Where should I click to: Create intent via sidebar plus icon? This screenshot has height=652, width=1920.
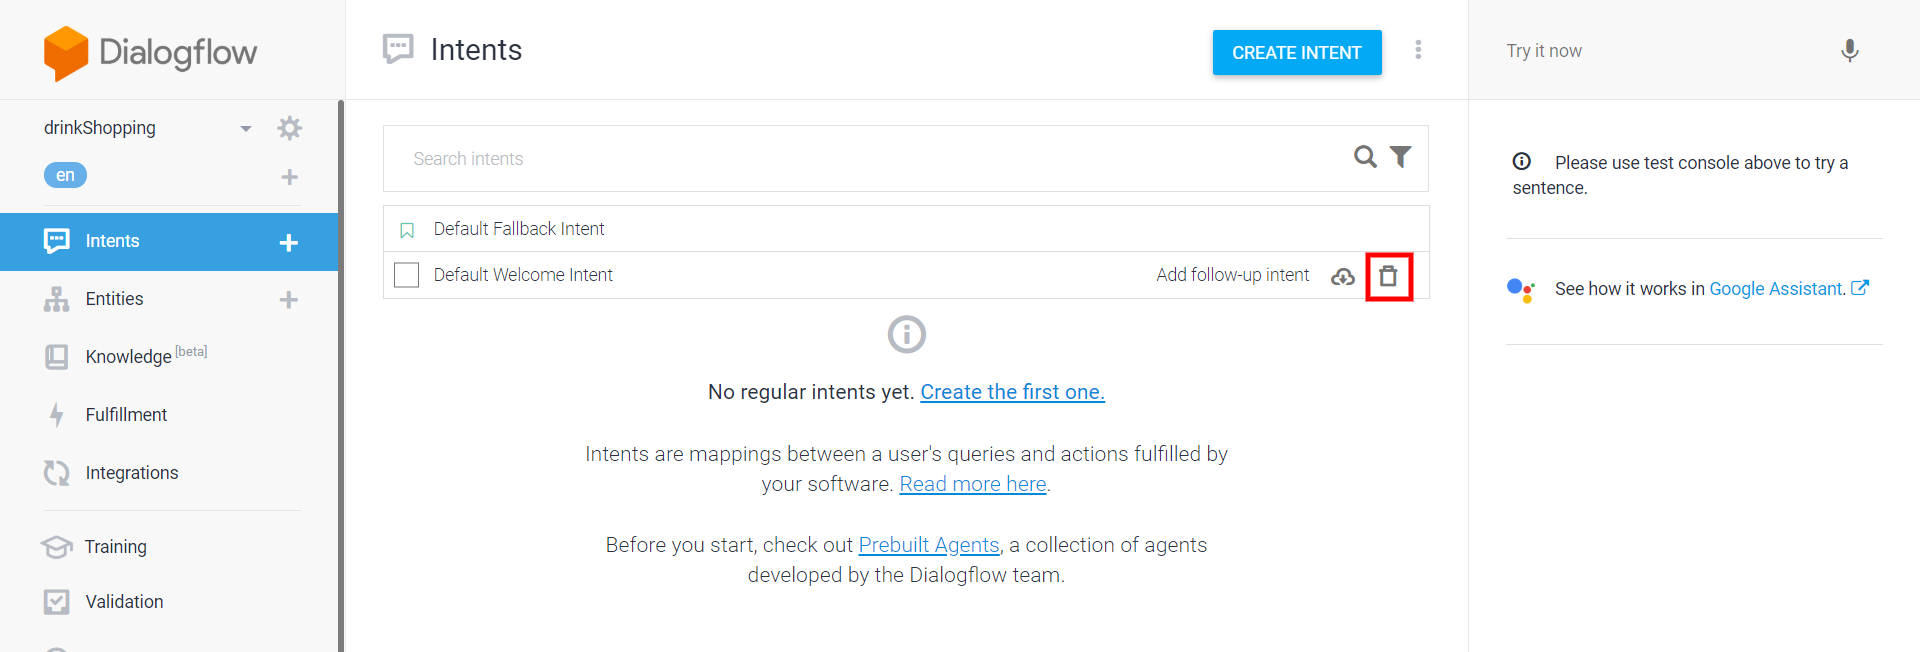coord(289,242)
